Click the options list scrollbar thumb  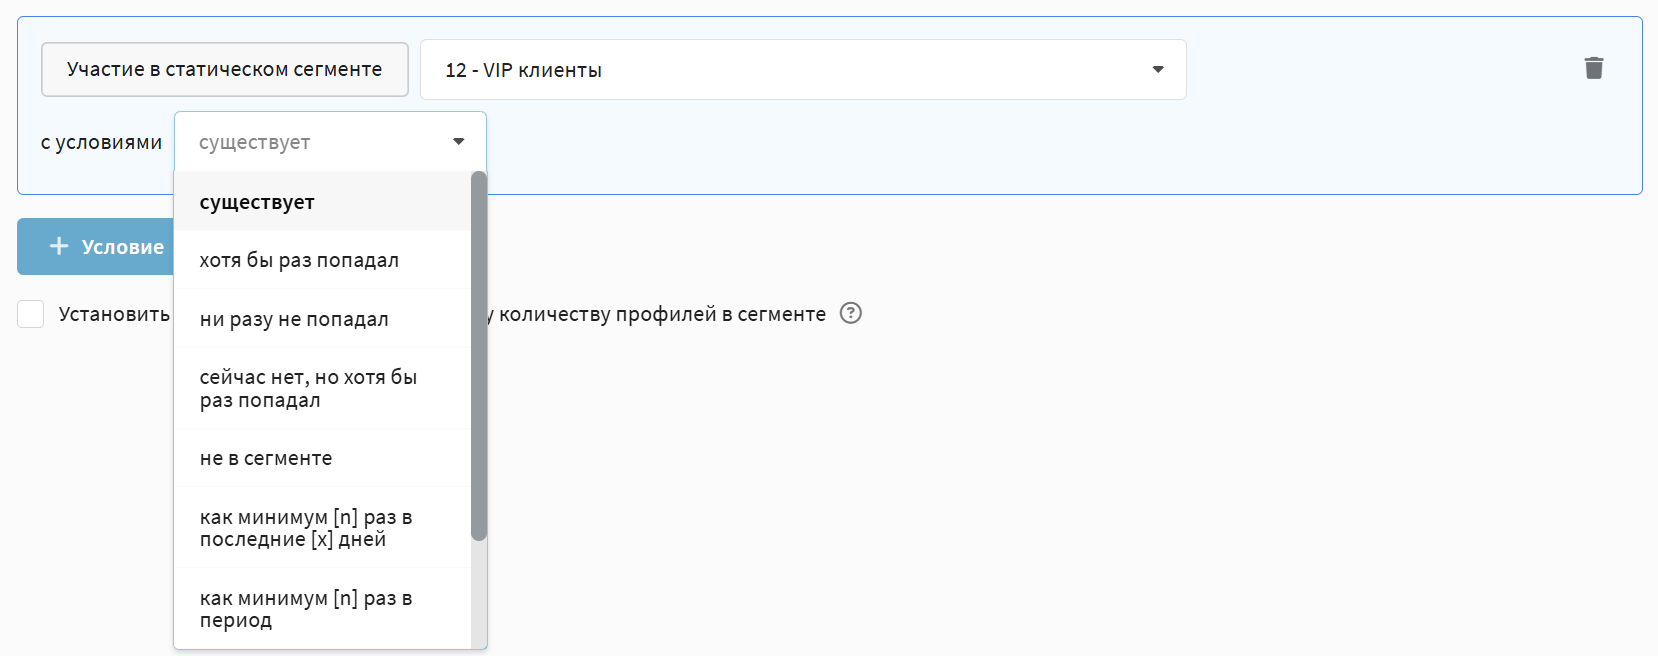(x=479, y=355)
